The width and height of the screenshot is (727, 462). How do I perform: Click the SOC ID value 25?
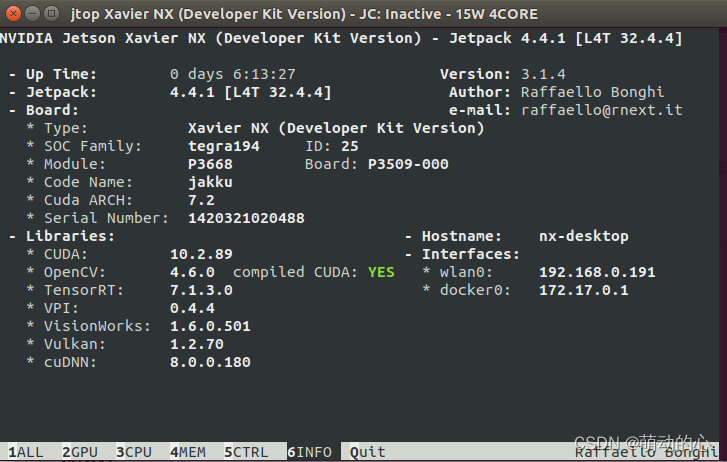click(x=350, y=146)
